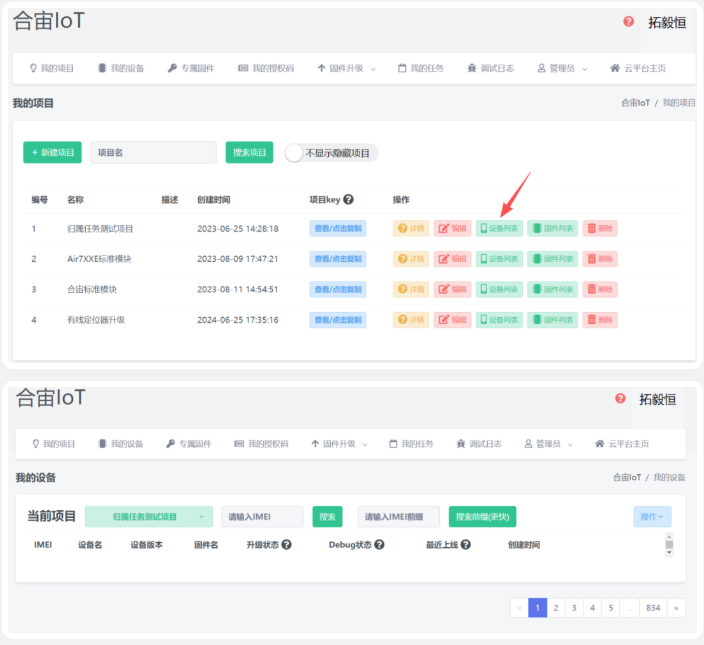Expand 固件升级 dropdown in top navigation
This screenshot has height=645, width=704.
pyautogui.click(x=347, y=68)
